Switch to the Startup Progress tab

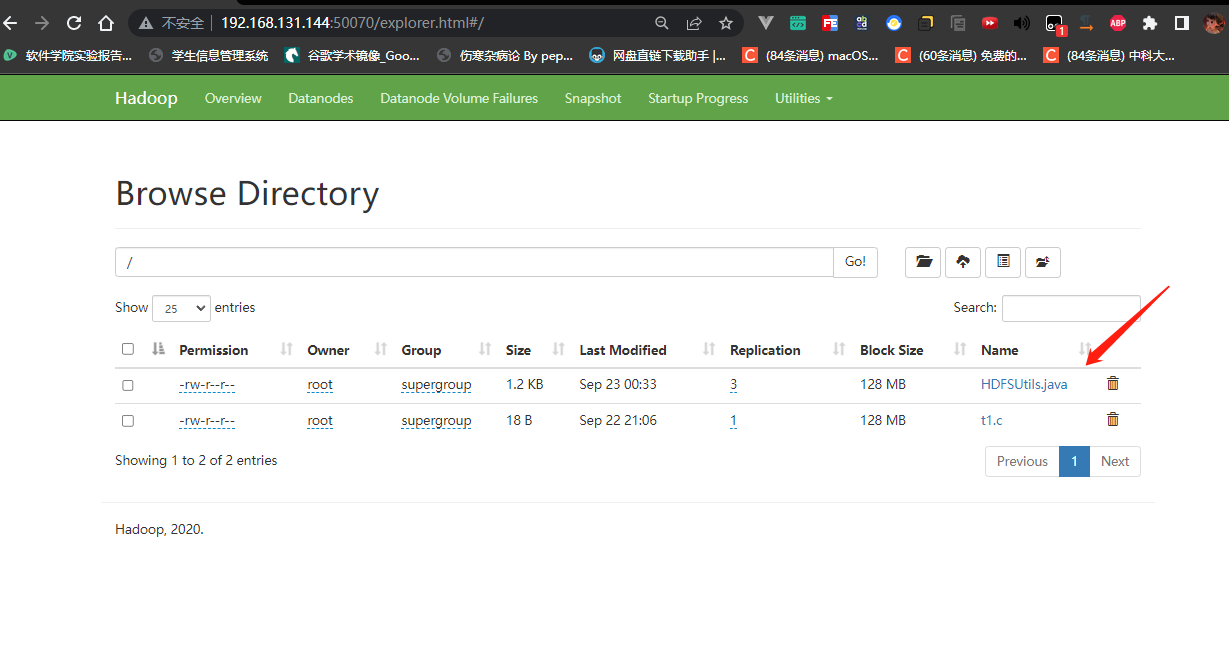pyautogui.click(x=698, y=98)
